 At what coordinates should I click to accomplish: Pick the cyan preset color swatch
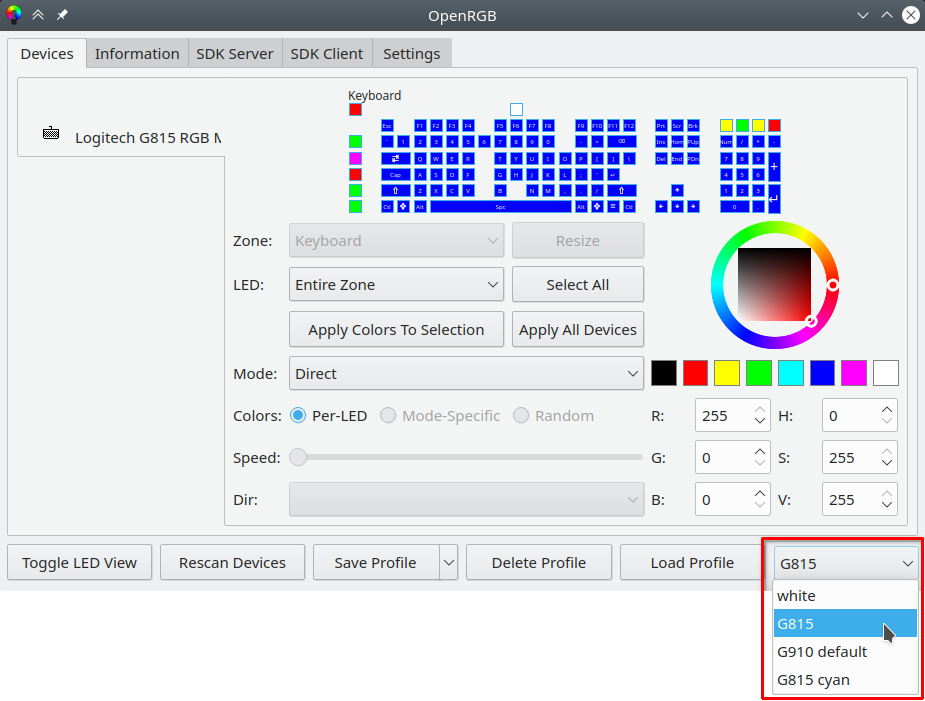pyautogui.click(x=790, y=373)
